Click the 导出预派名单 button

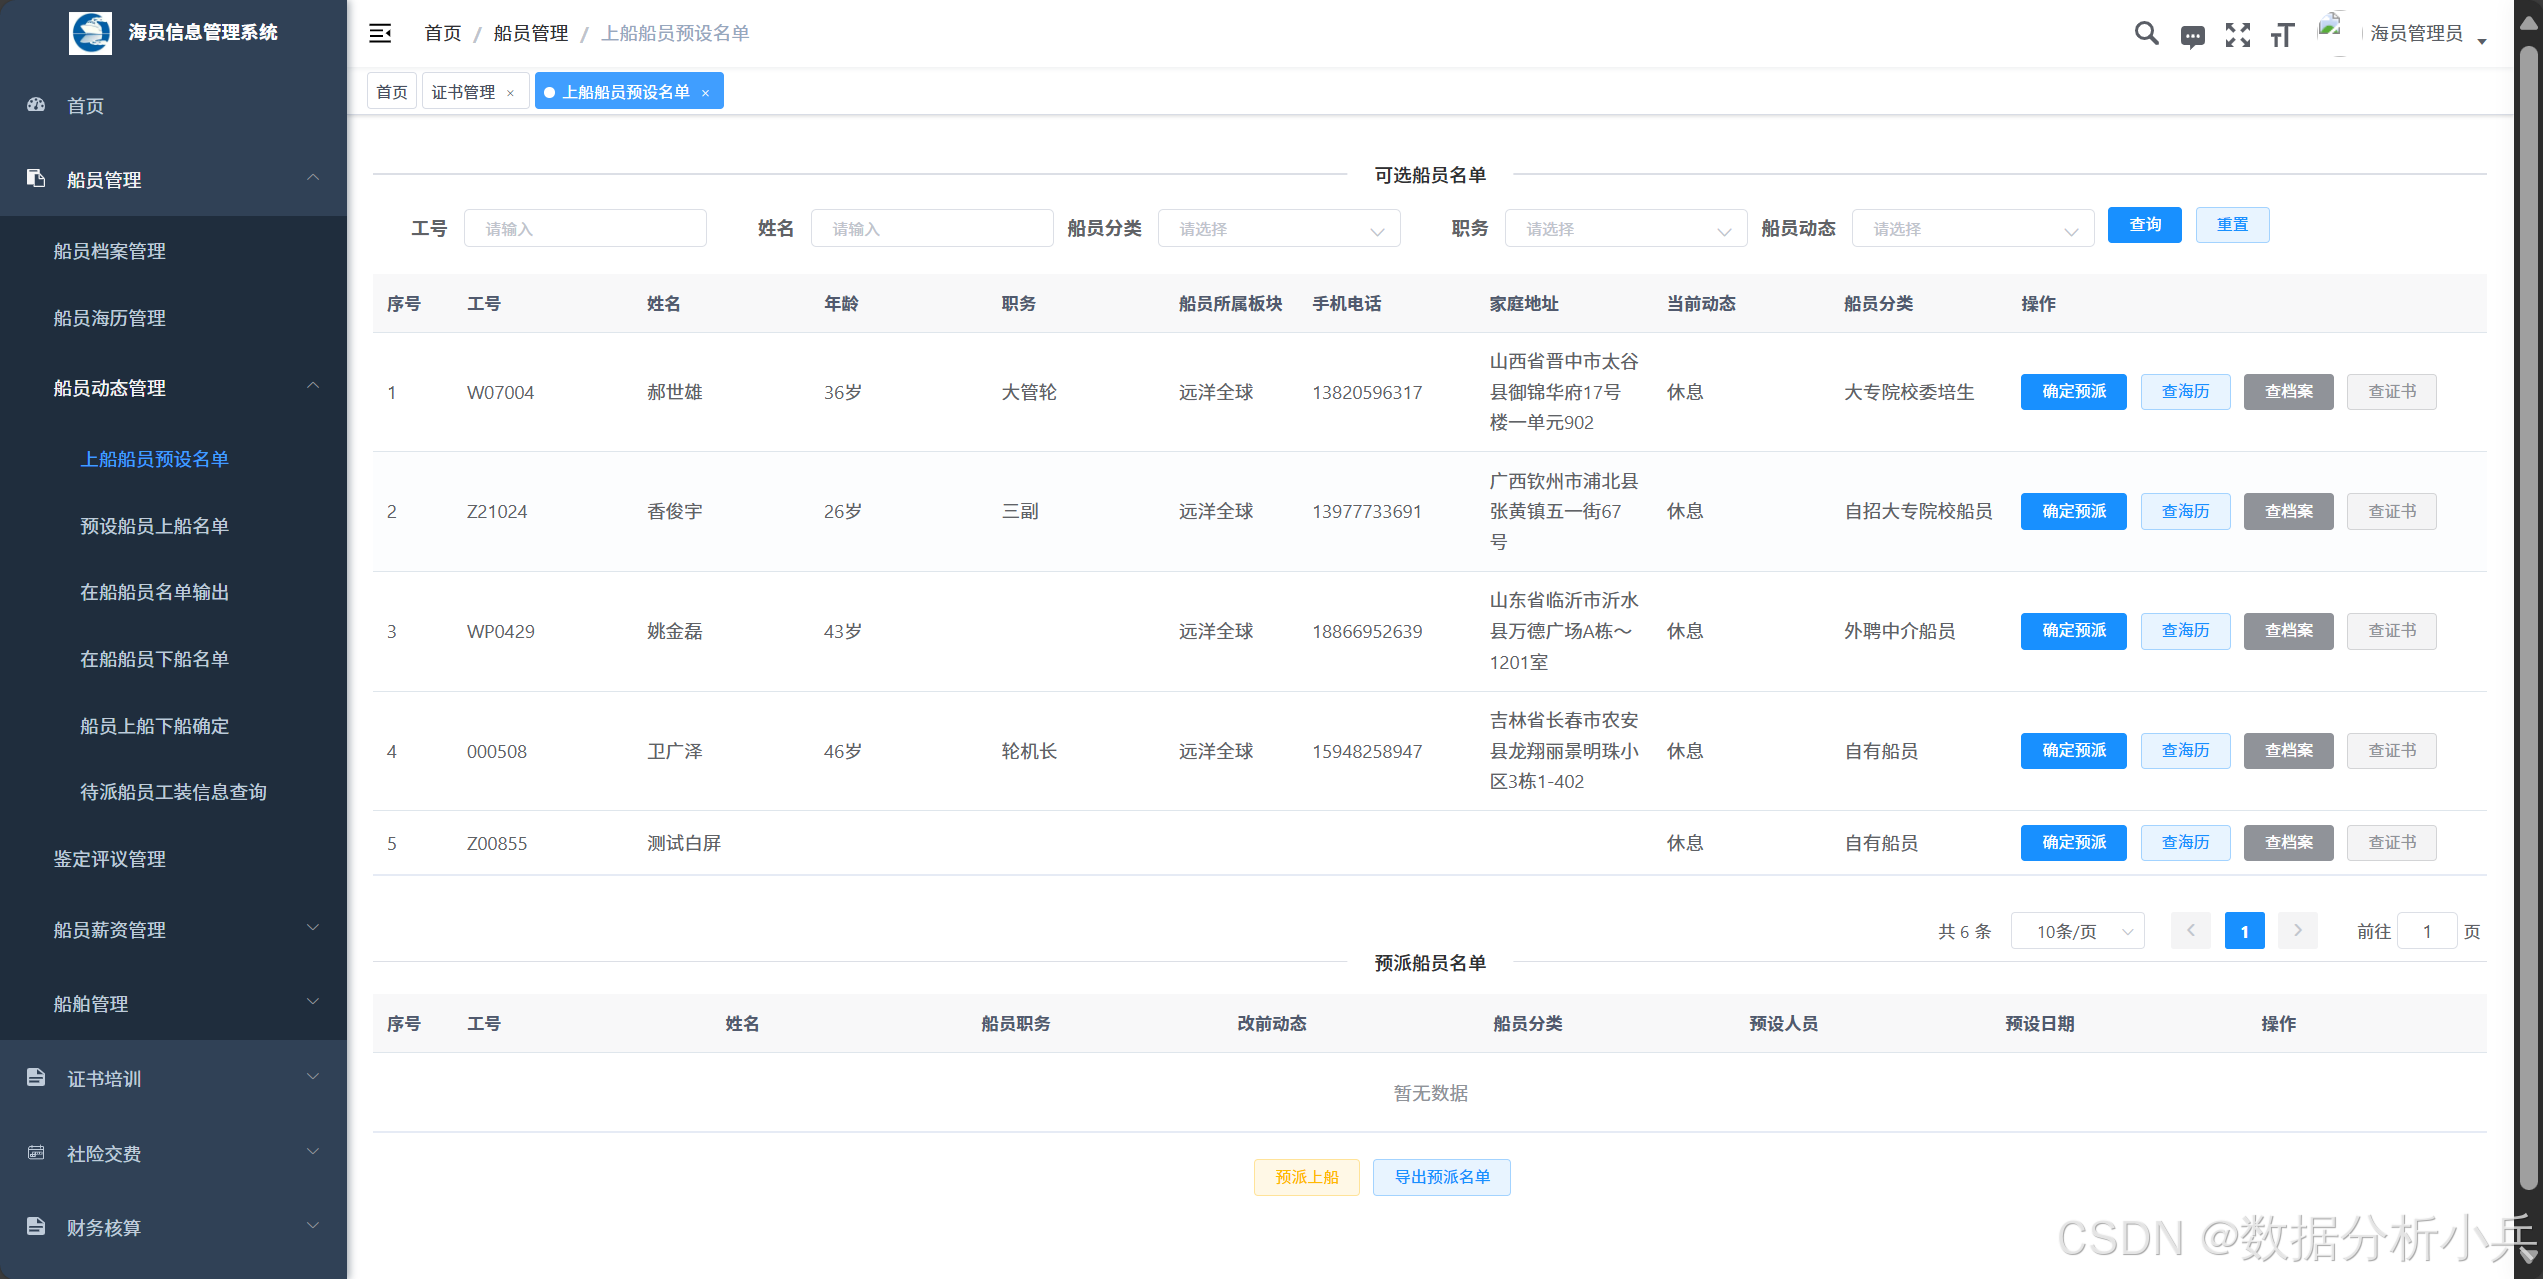point(1441,1177)
